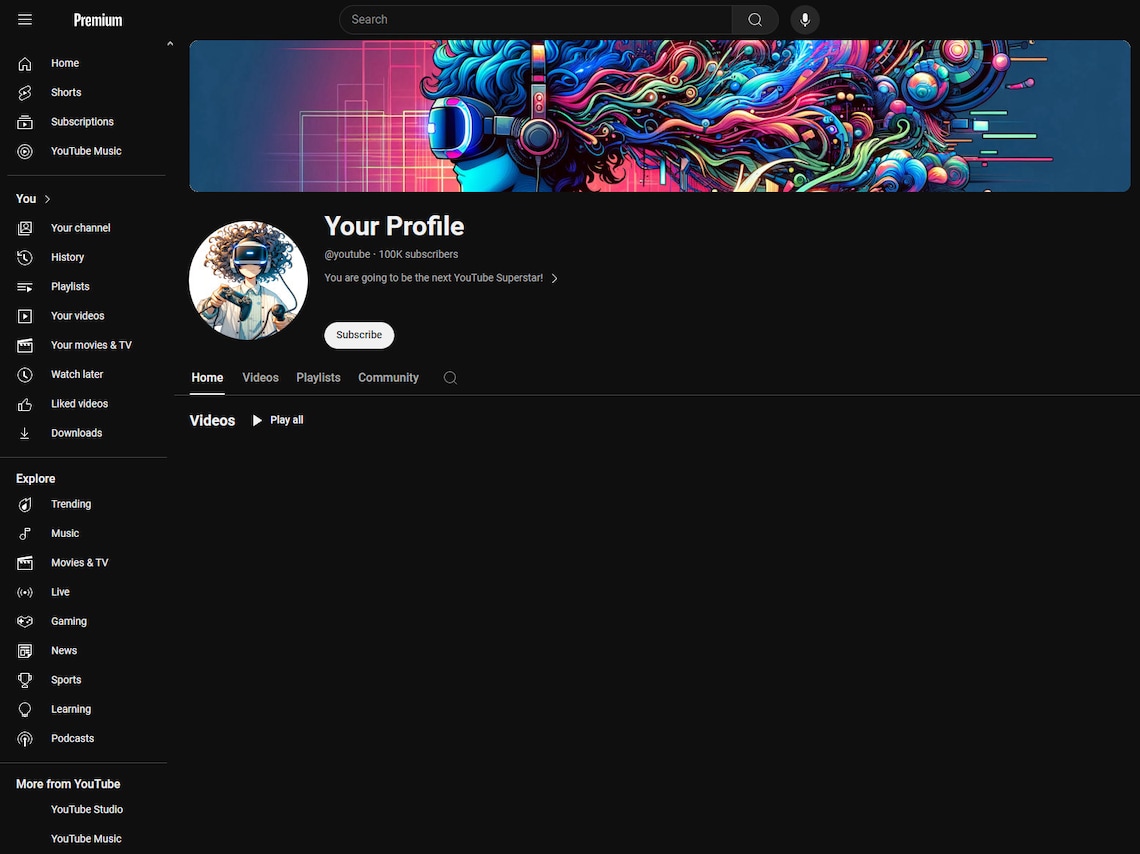Open the Community tab

click(388, 377)
